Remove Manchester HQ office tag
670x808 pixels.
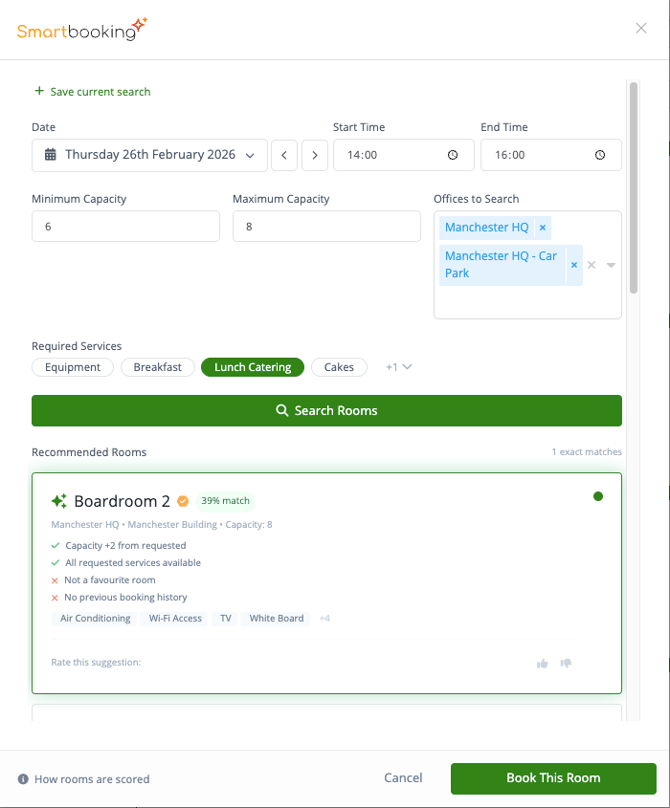542,228
